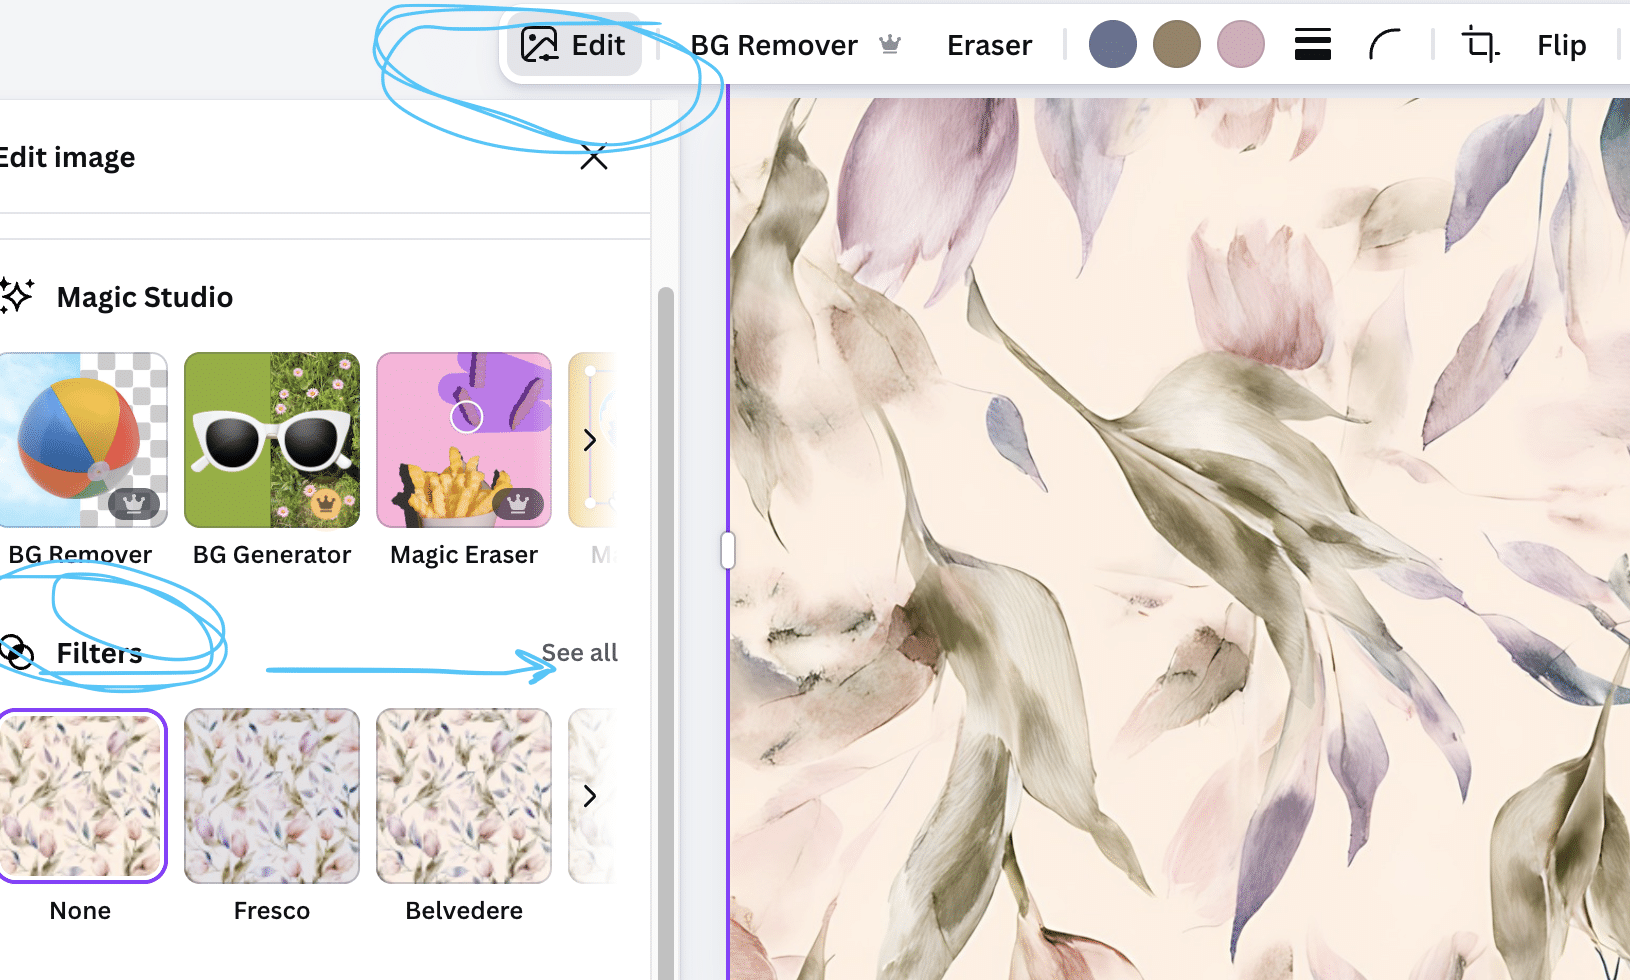Select the None filter thumbnail
Viewport: 1630px width, 980px height.
82,796
